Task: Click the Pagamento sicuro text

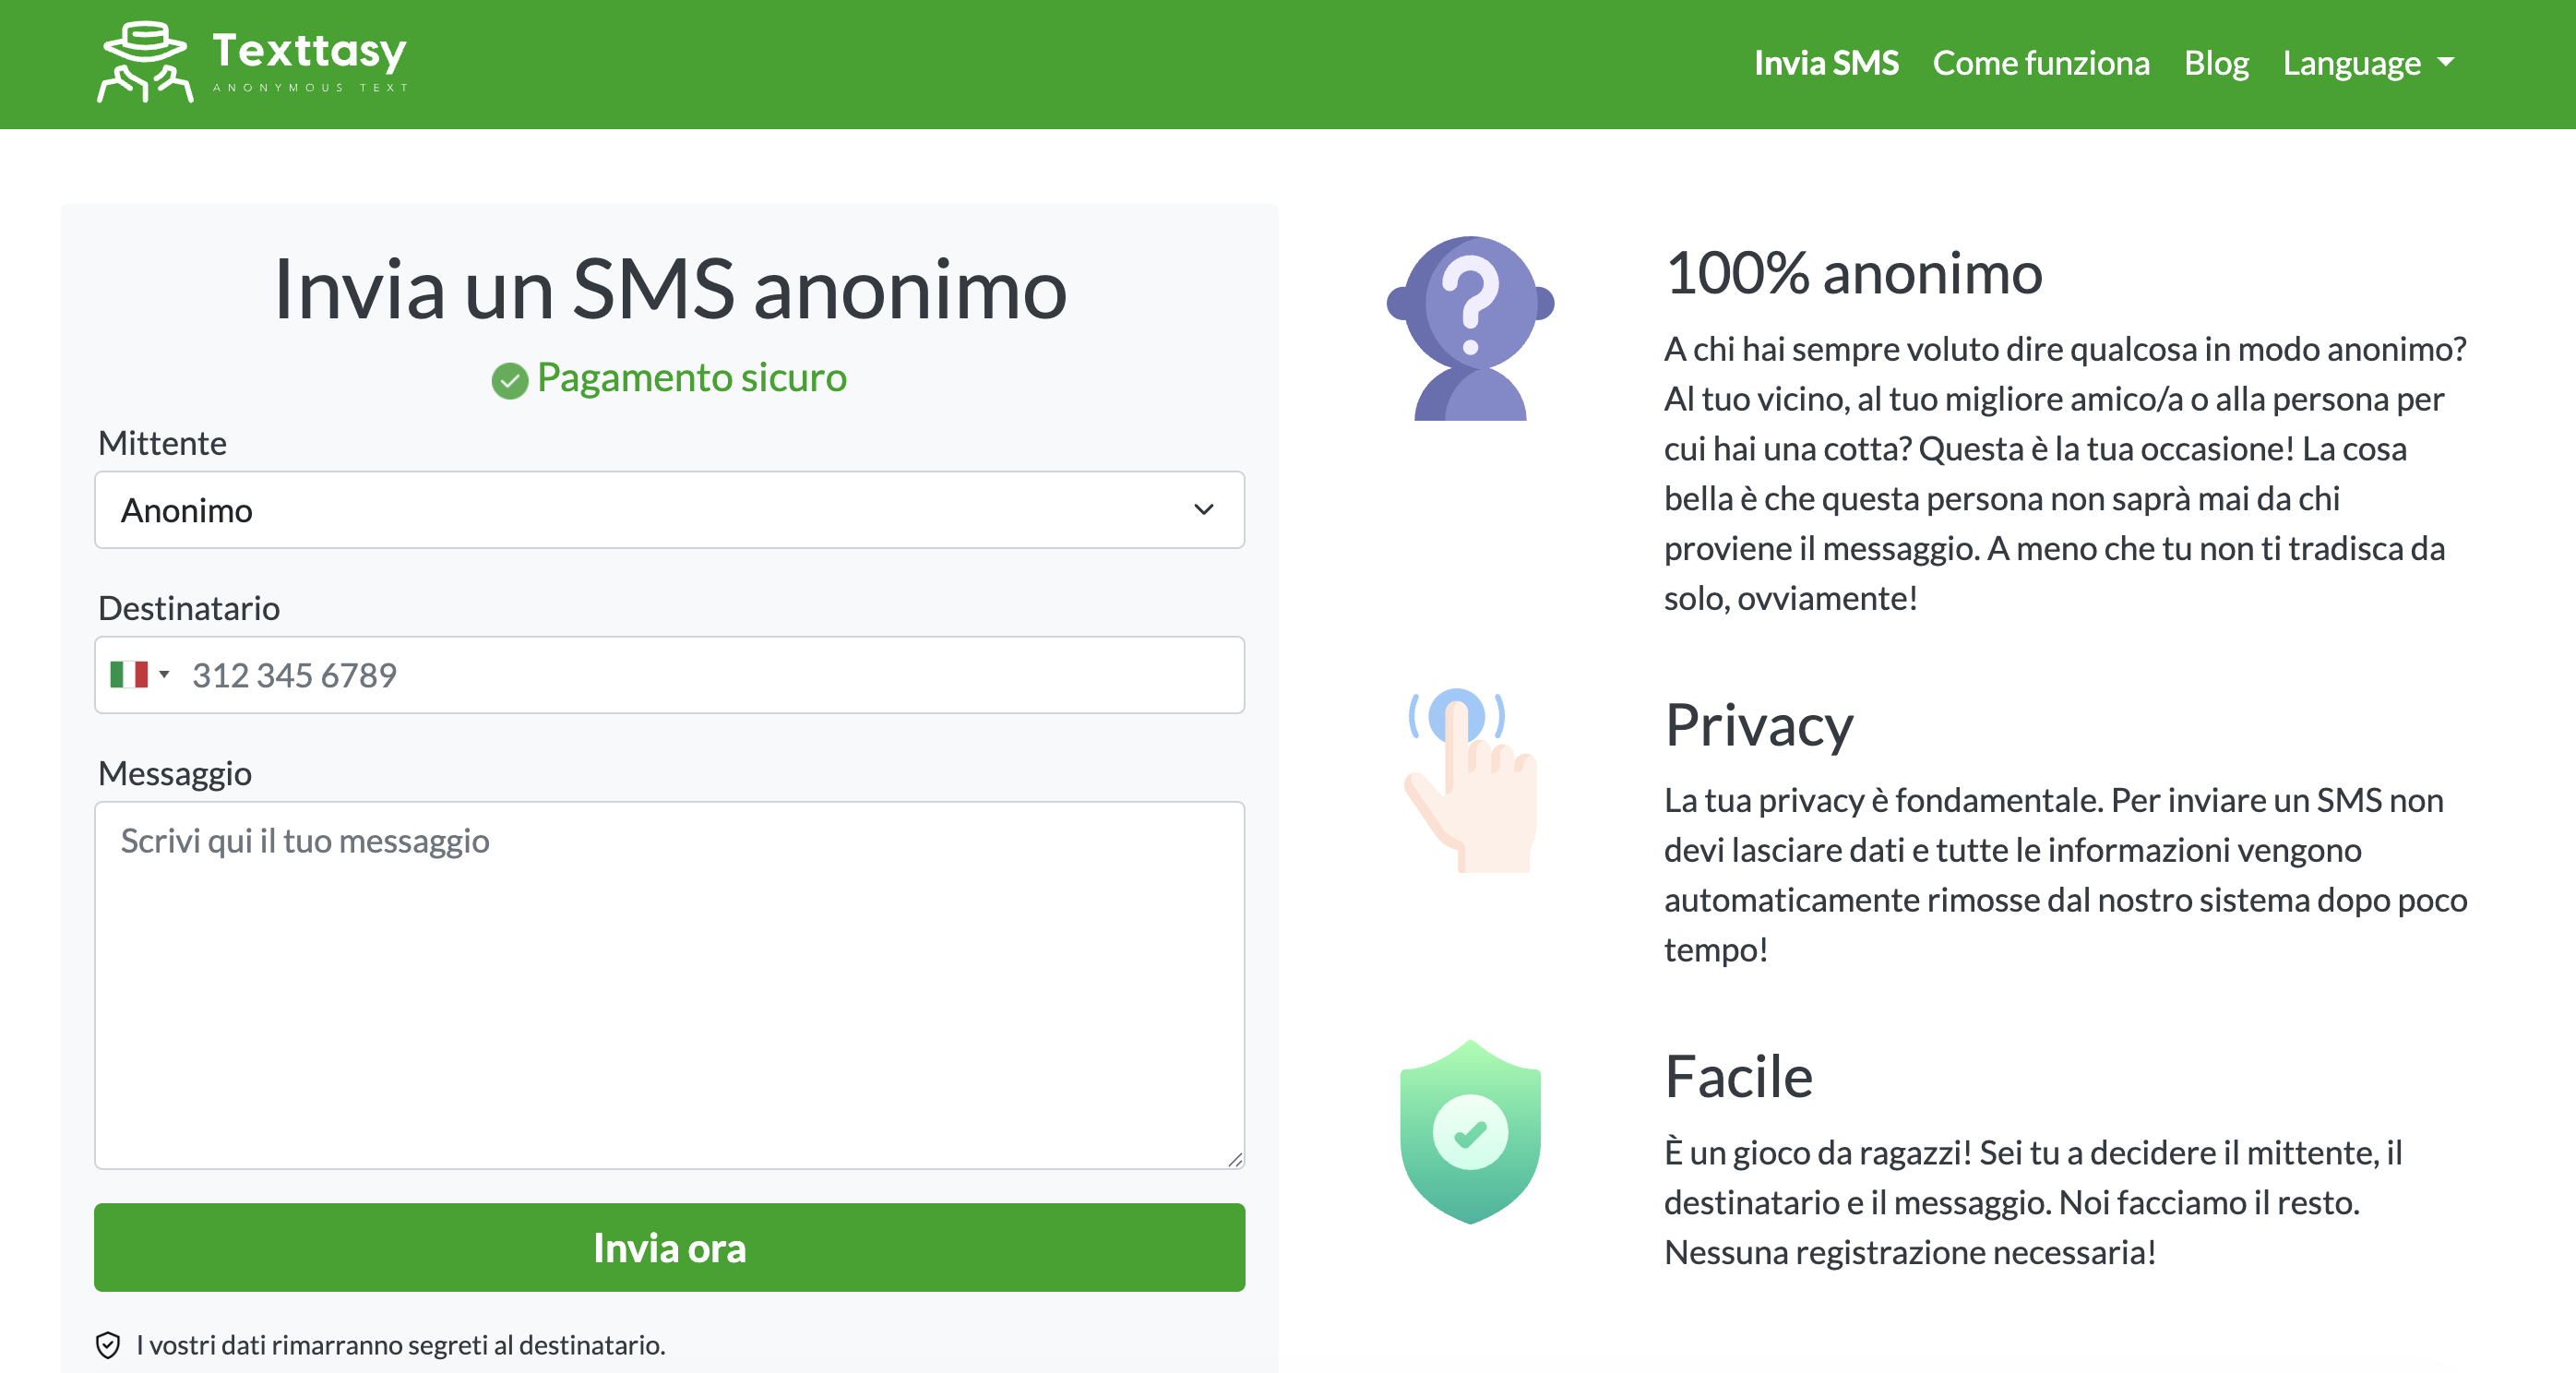Action: tap(691, 378)
